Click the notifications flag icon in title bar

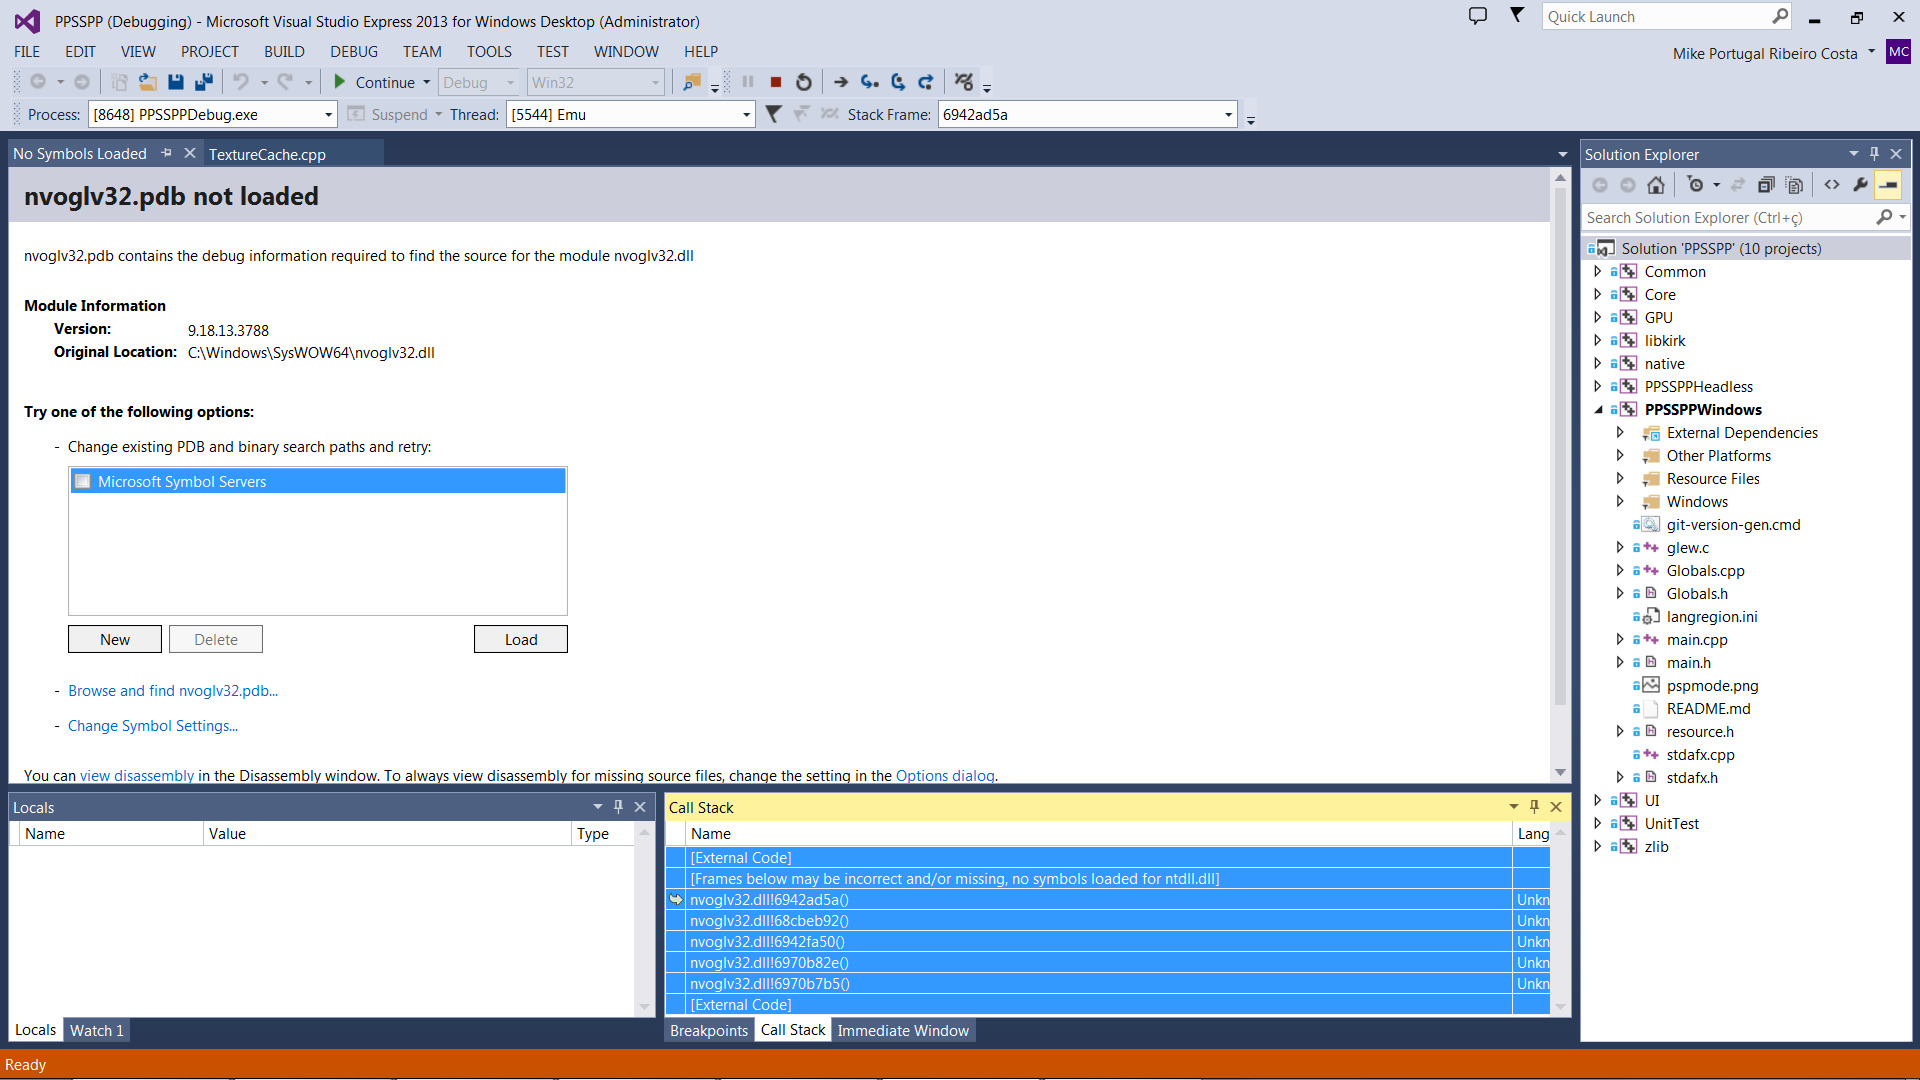click(1517, 16)
